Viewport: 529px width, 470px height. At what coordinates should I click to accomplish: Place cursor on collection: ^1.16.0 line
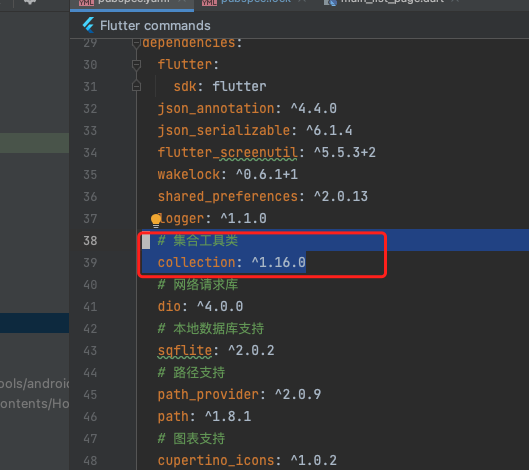[x=231, y=262]
